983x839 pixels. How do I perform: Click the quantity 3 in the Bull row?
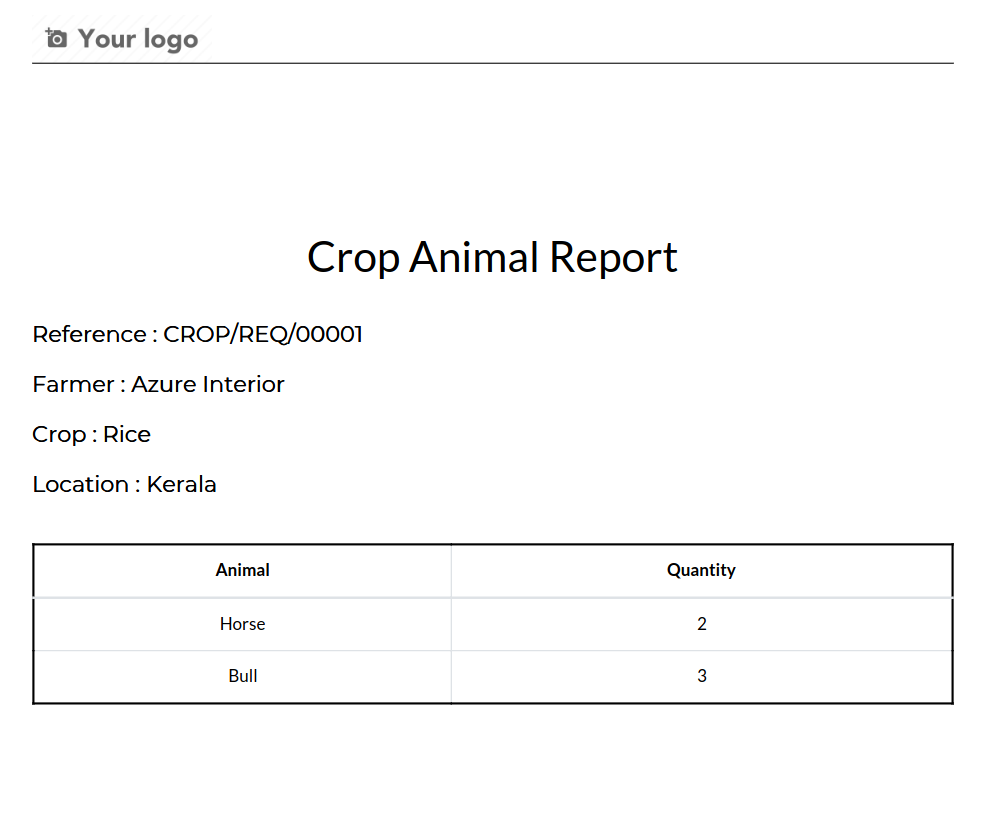[x=702, y=676]
